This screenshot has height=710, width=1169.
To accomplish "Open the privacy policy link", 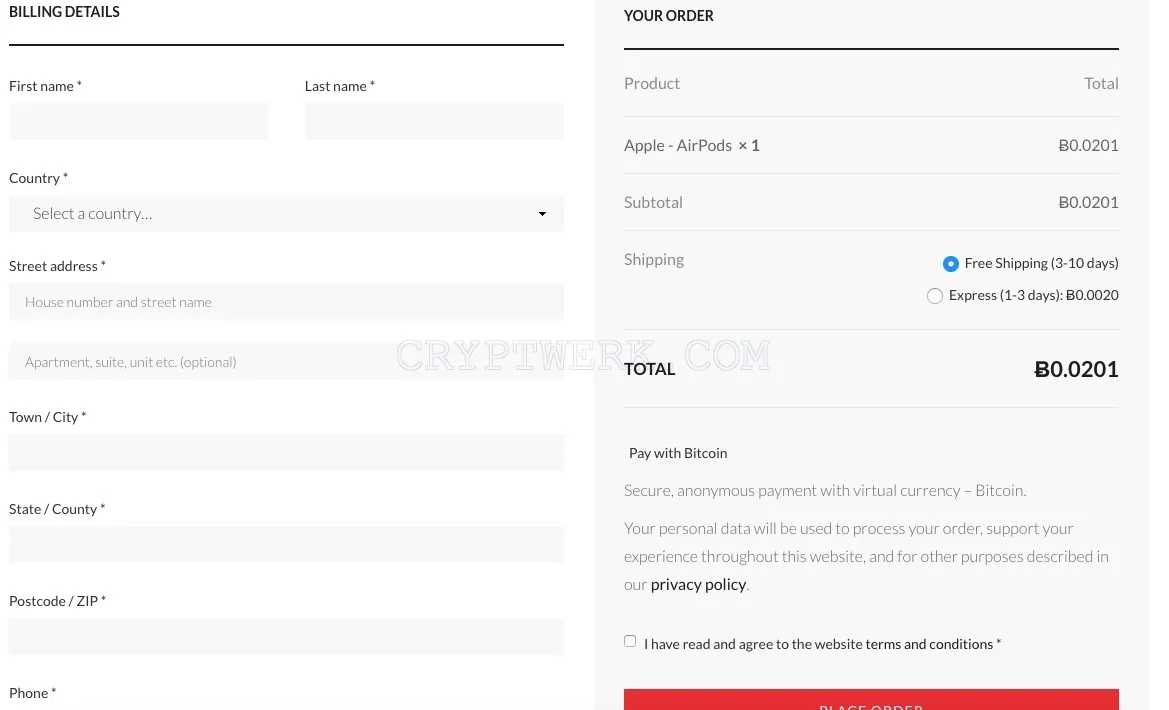I will [698, 585].
